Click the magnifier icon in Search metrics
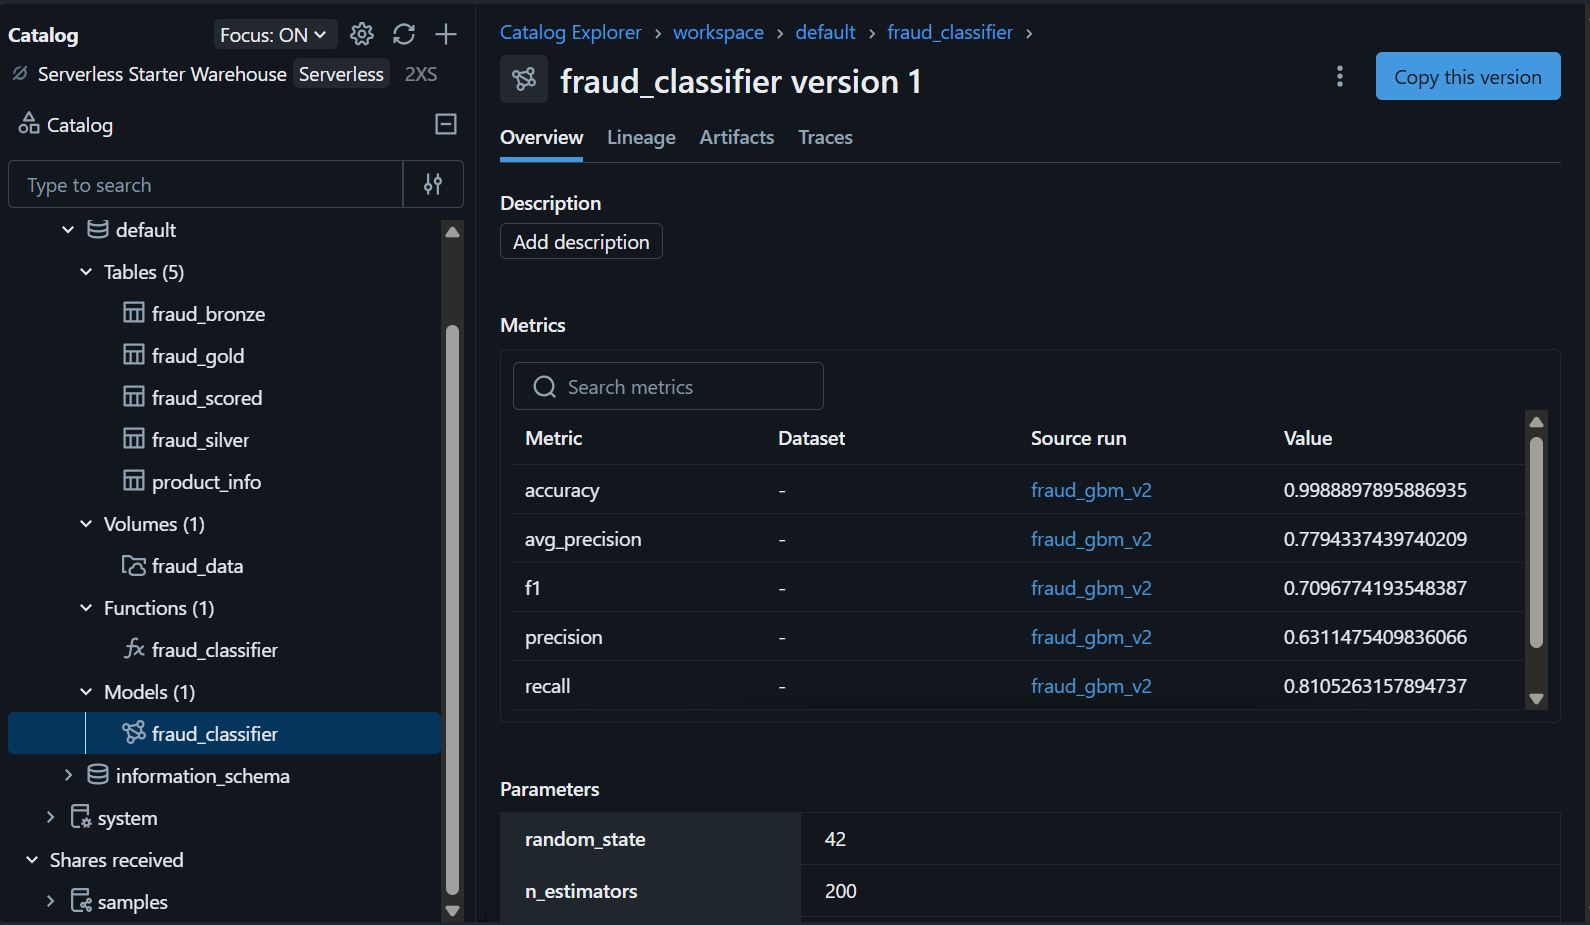The width and height of the screenshot is (1590, 925). [545, 387]
